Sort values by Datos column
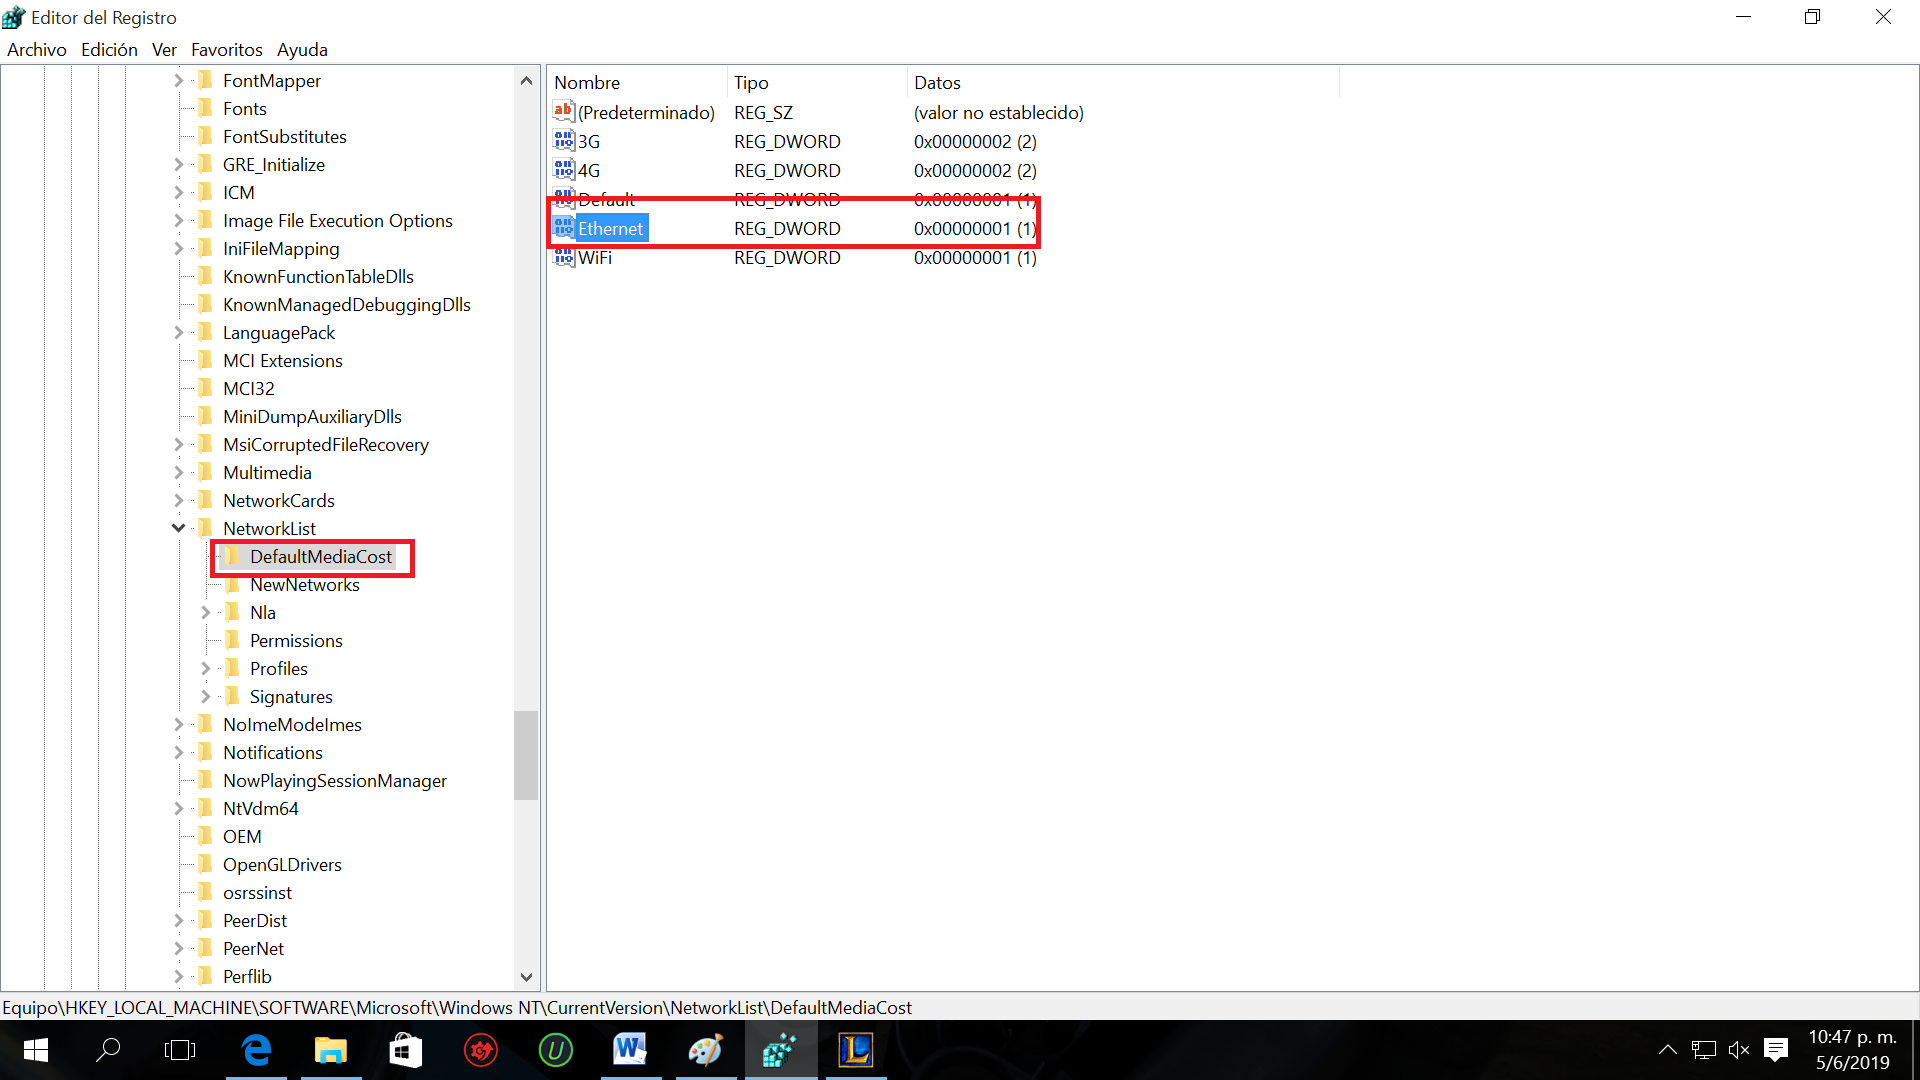The height and width of the screenshot is (1080, 1920). 1123,83
